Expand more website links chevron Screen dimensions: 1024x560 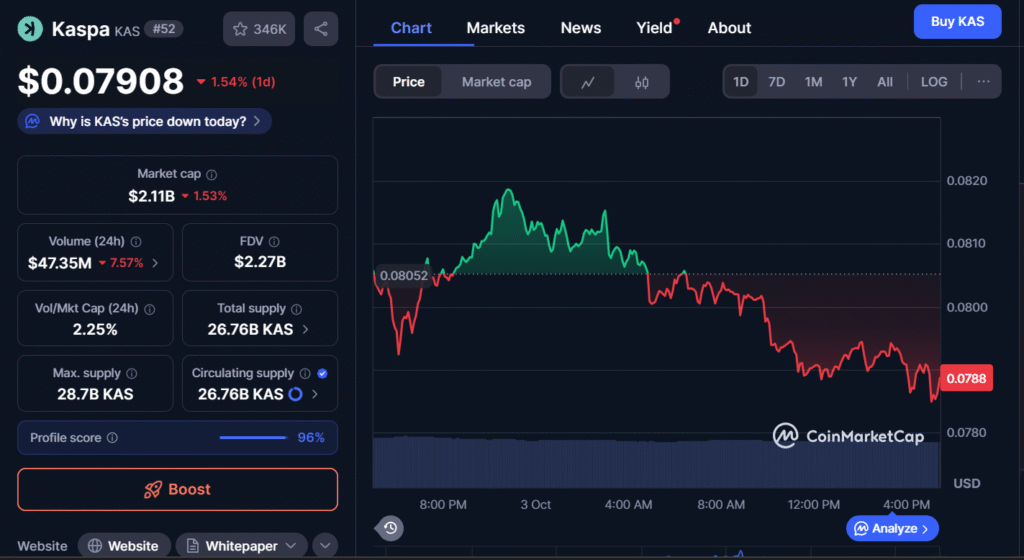[324, 546]
